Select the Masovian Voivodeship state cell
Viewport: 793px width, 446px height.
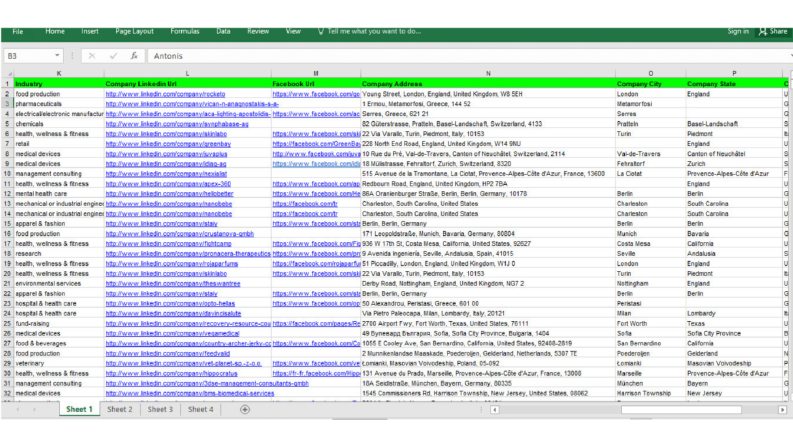pyautogui.click(x=734, y=364)
